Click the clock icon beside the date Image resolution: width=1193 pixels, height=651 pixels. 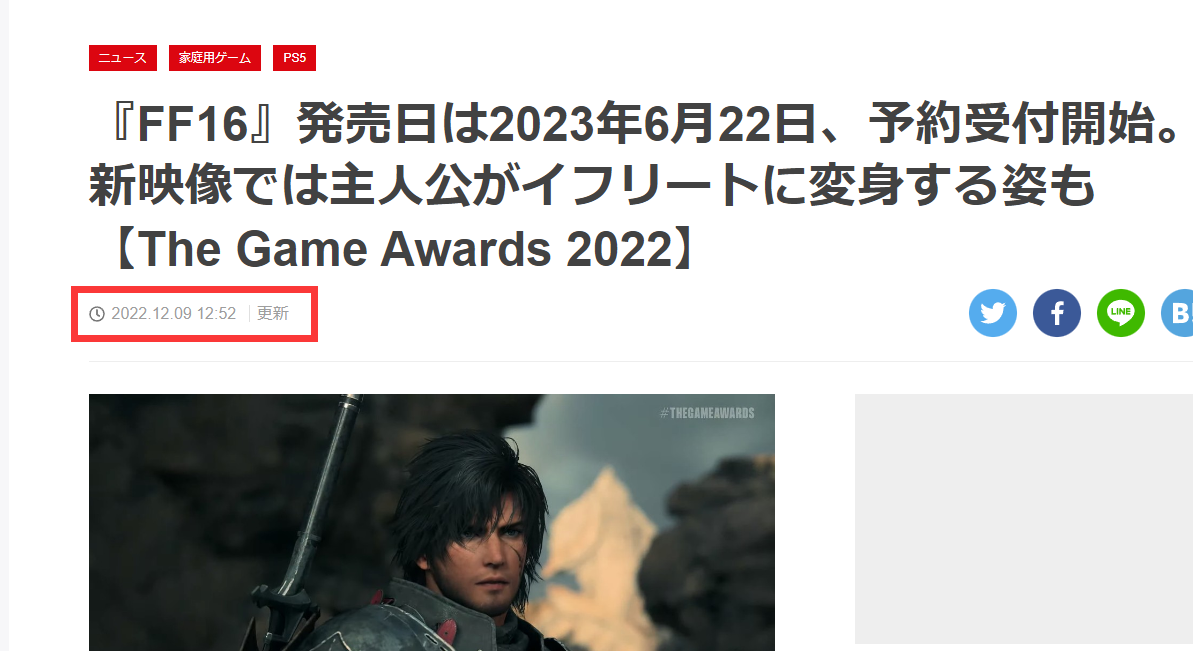[x=97, y=314]
